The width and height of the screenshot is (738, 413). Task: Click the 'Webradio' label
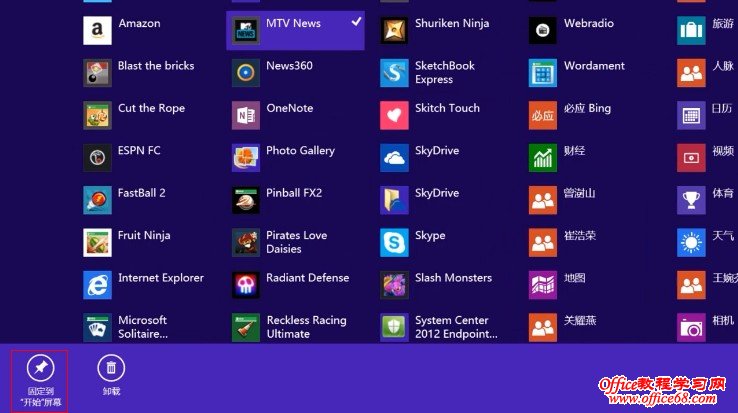click(x=589, y=23)
